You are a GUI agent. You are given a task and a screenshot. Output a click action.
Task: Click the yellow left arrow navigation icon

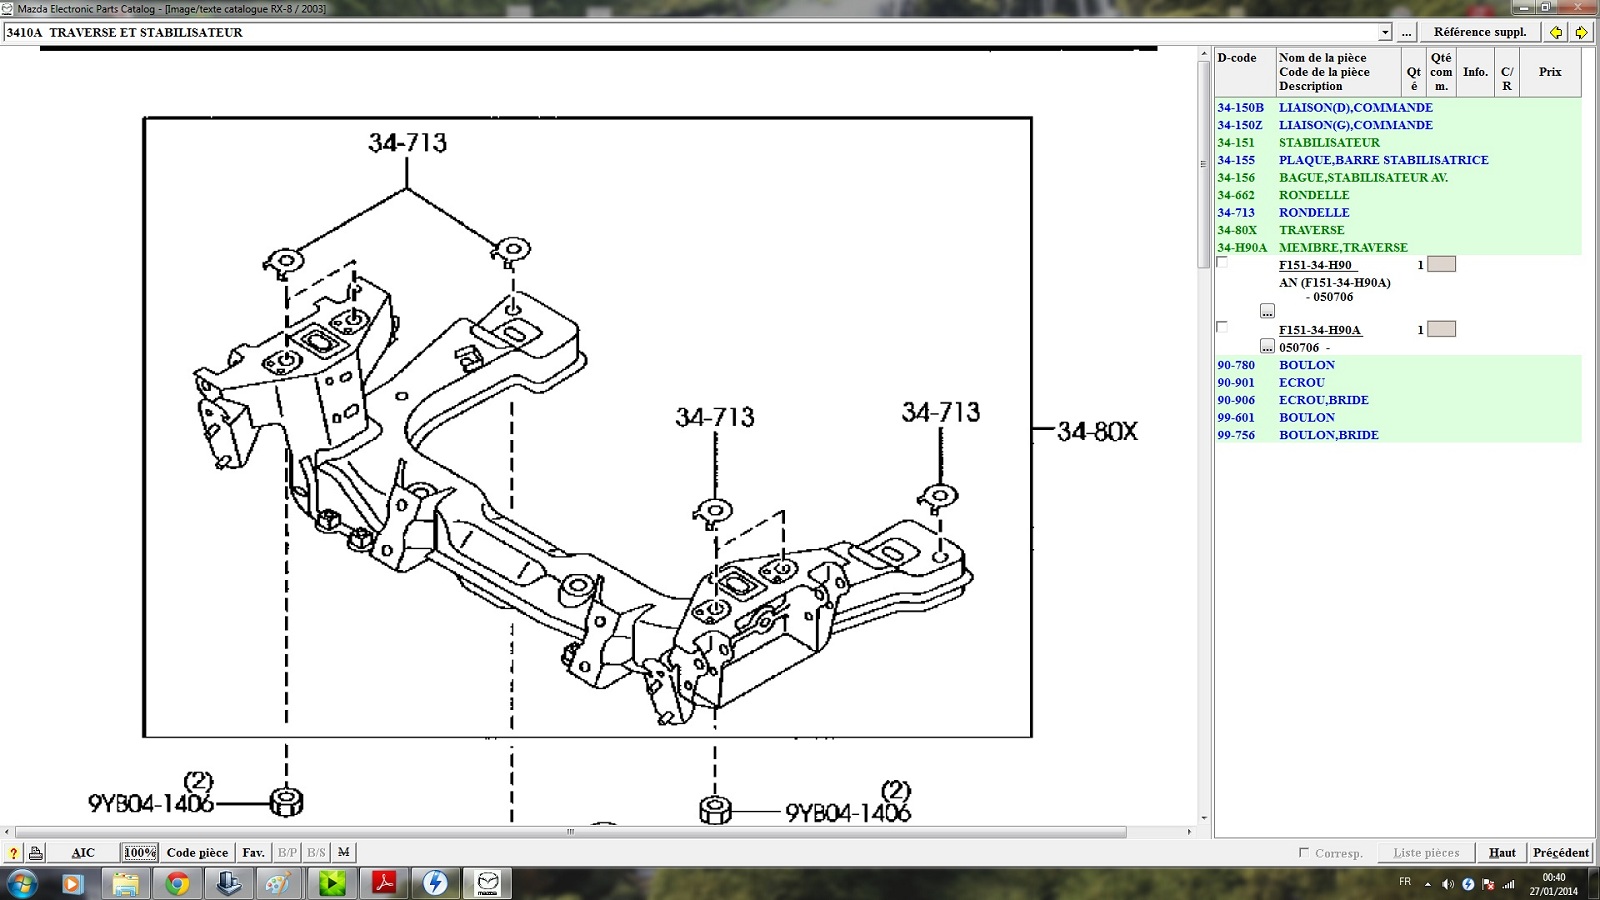[x=1556, y=32]
